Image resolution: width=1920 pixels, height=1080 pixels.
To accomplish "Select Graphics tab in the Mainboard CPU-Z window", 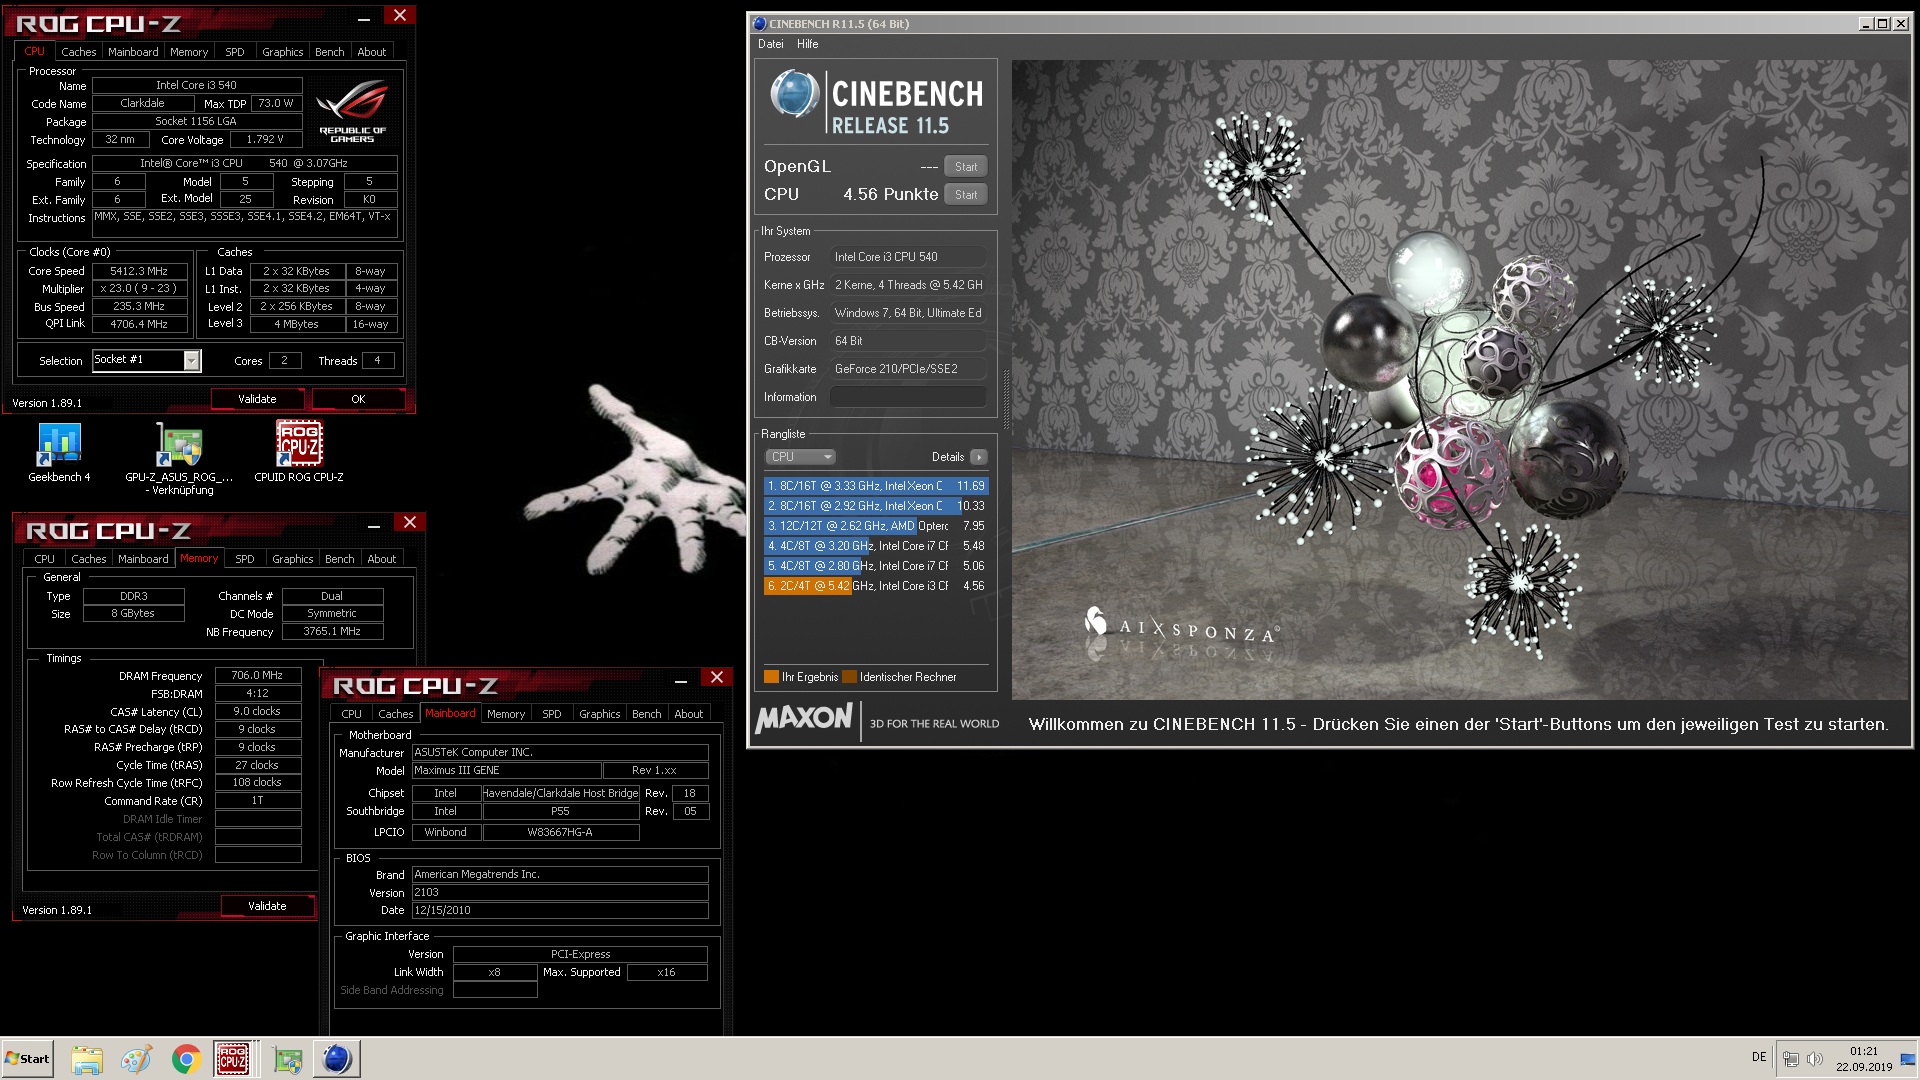I will tap(599, 714).
